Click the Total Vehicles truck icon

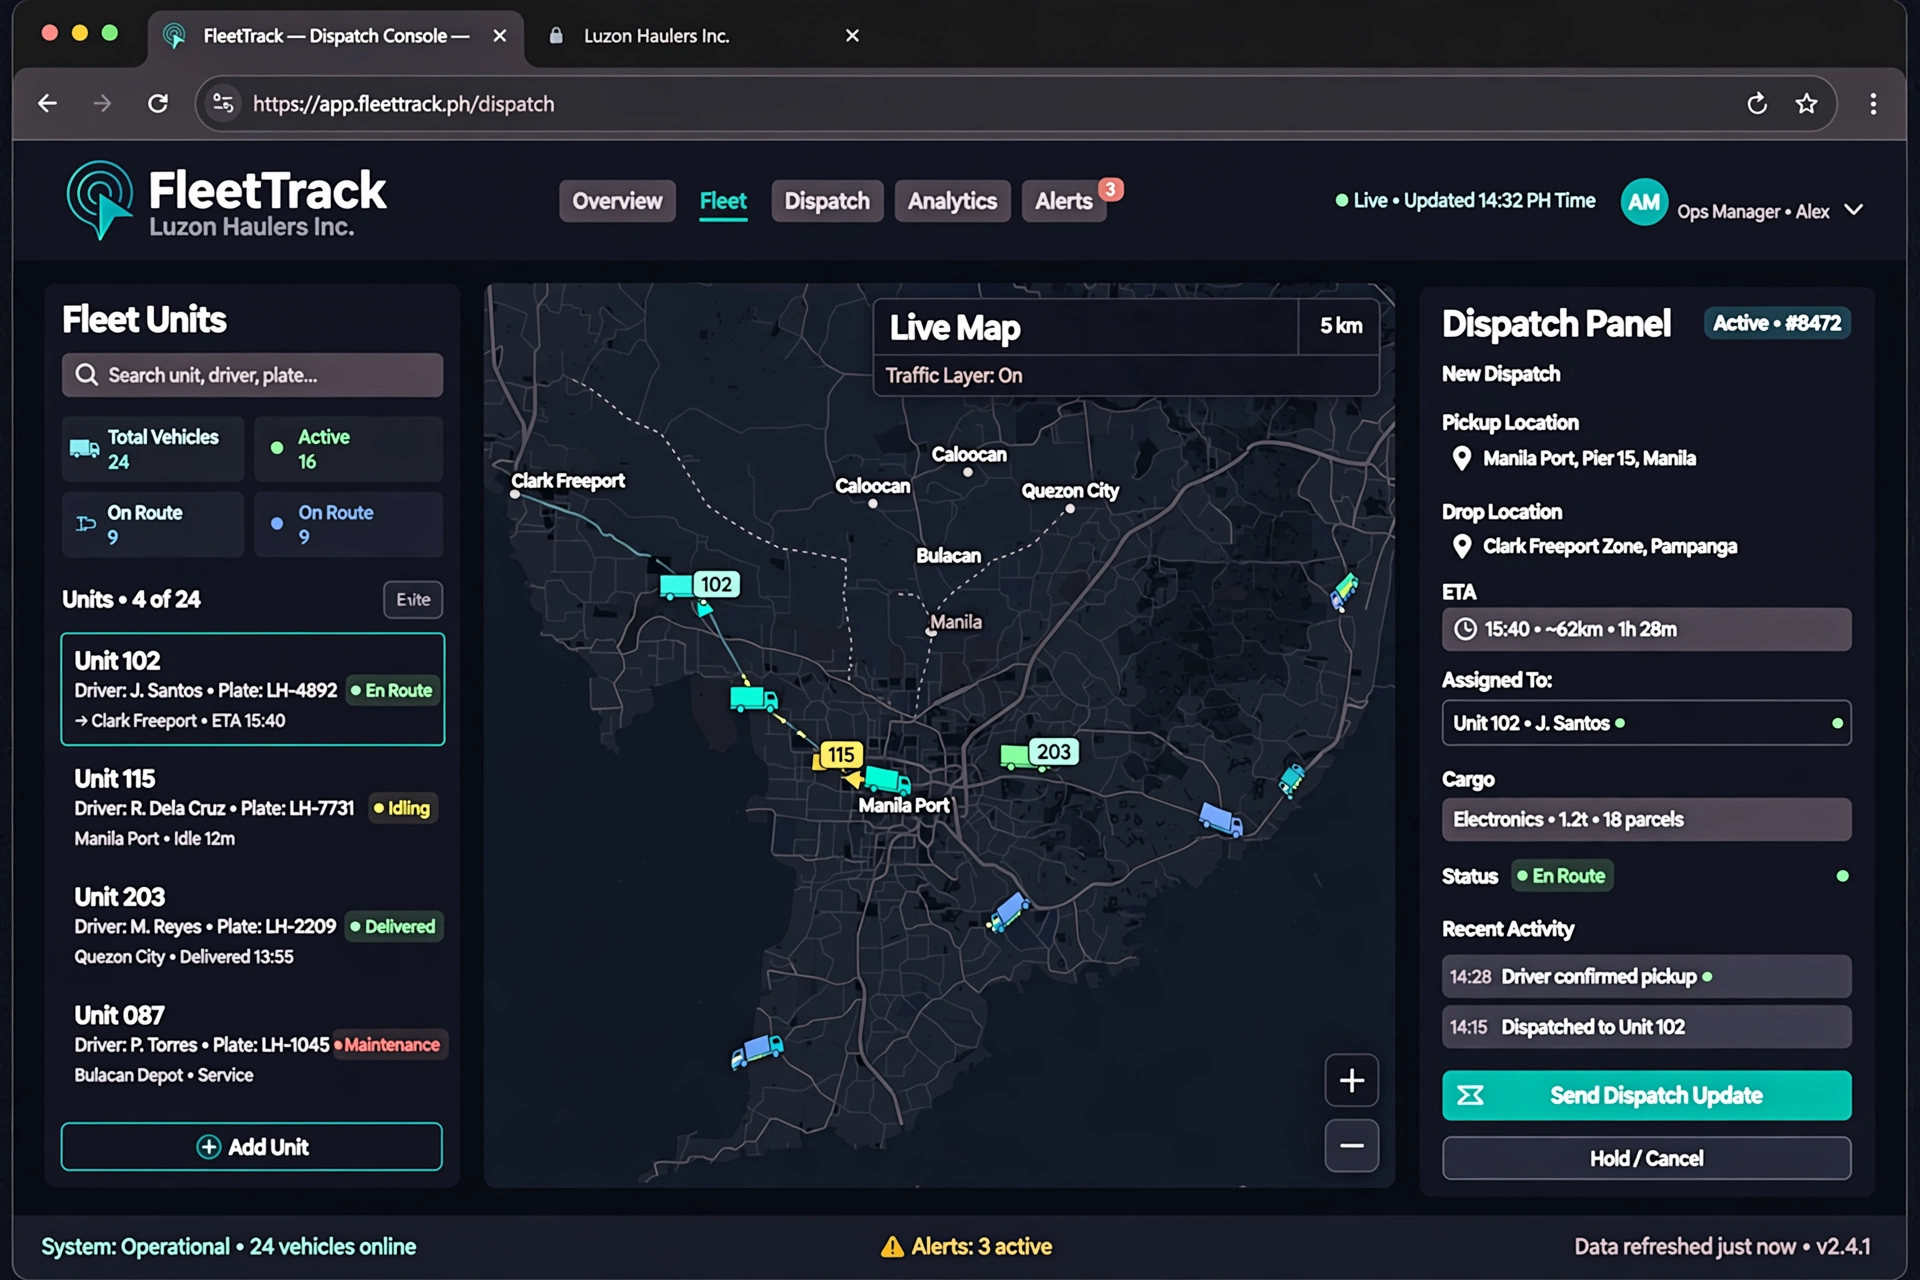[x=84, y=448]
